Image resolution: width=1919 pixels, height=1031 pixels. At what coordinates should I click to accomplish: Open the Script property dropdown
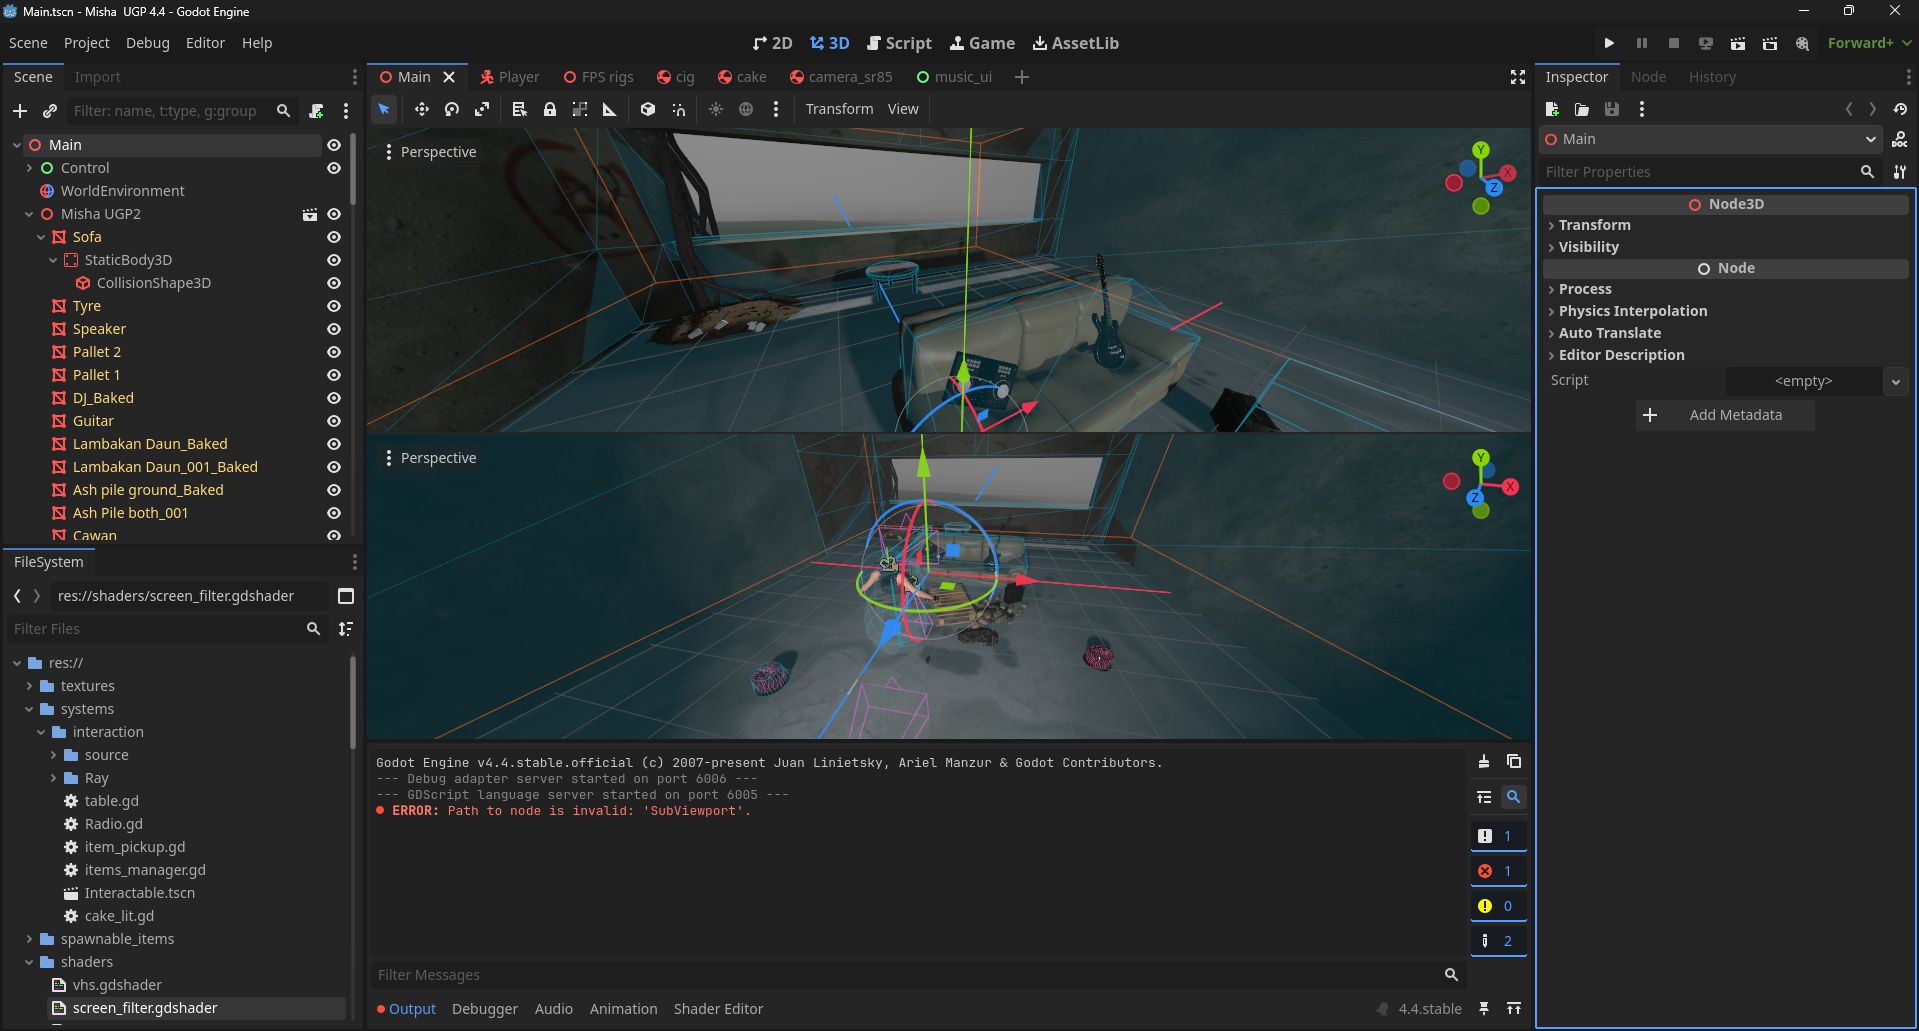pyautogui.click(x=1895, y=381)
